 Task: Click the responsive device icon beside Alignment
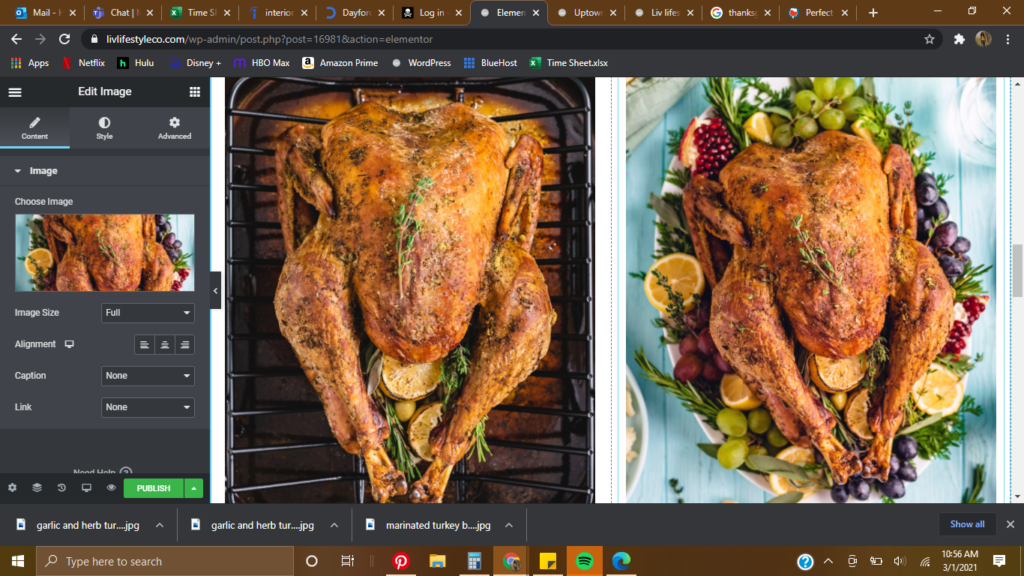[69, 344]
